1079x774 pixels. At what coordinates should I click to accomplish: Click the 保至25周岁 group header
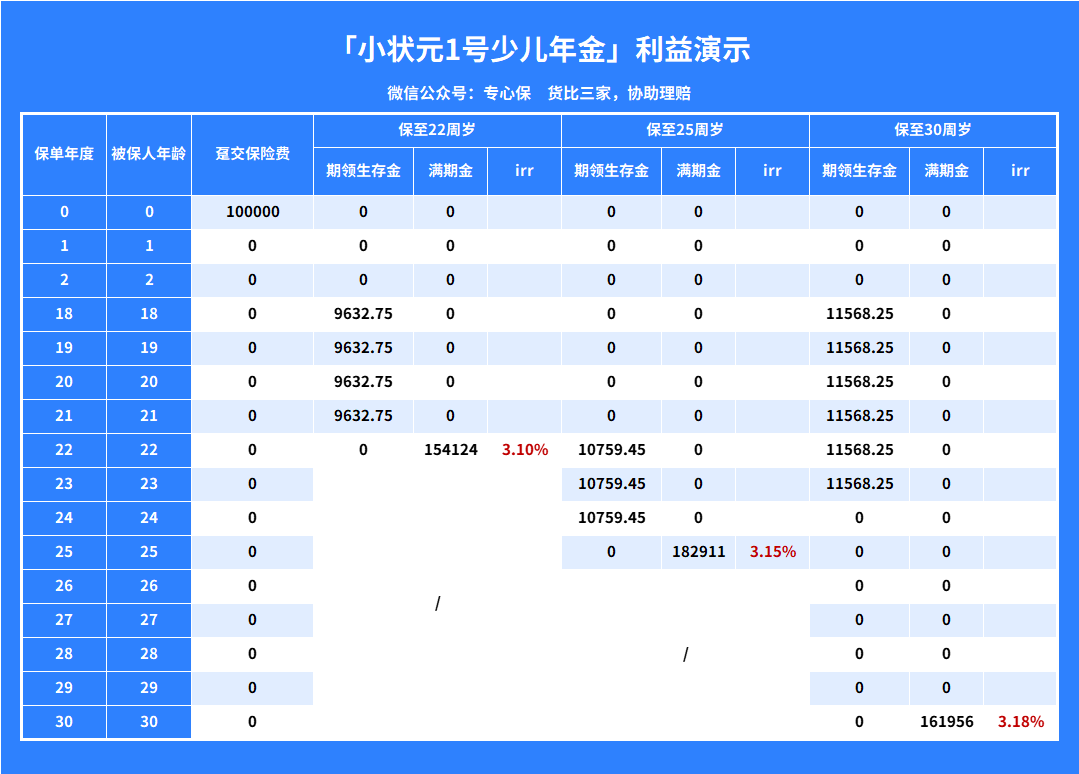click(x=685, y=130)
